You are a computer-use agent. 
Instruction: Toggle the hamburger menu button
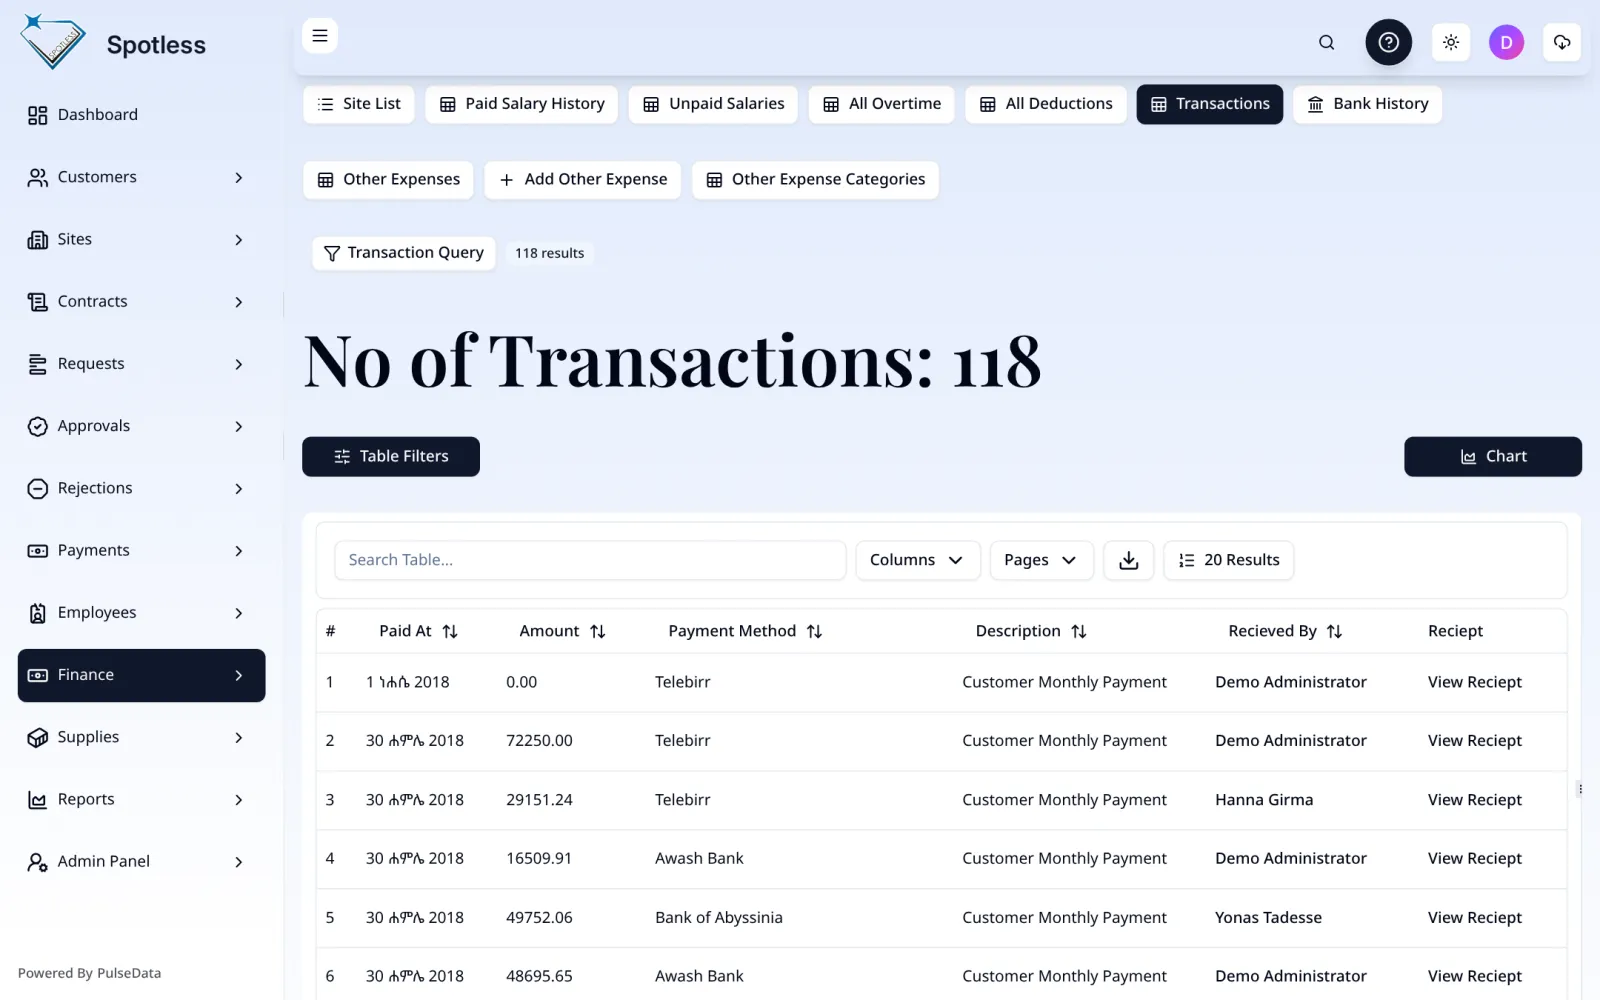pyautogui.click(x=320, y=36)
